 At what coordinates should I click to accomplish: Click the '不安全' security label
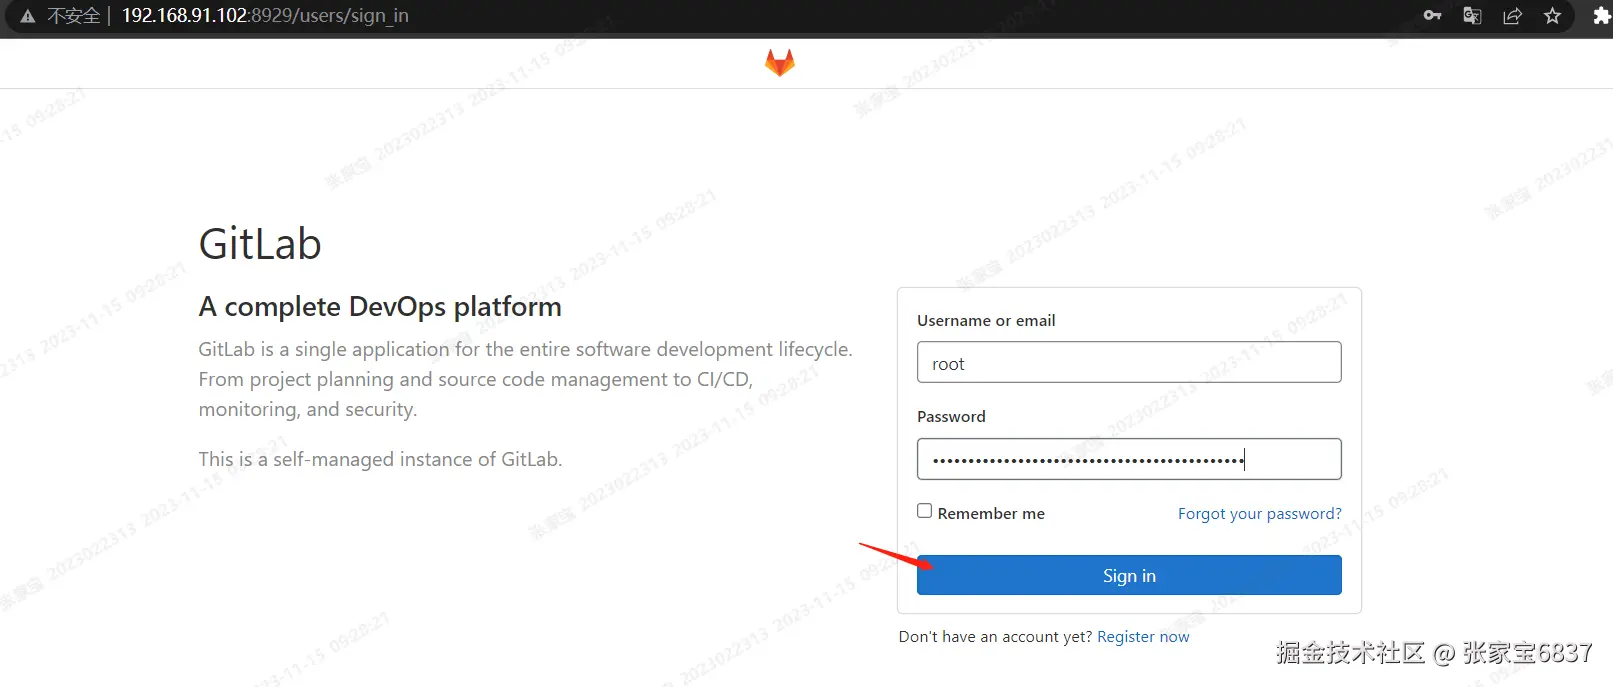pyautogui.click(x=73, y=16)
